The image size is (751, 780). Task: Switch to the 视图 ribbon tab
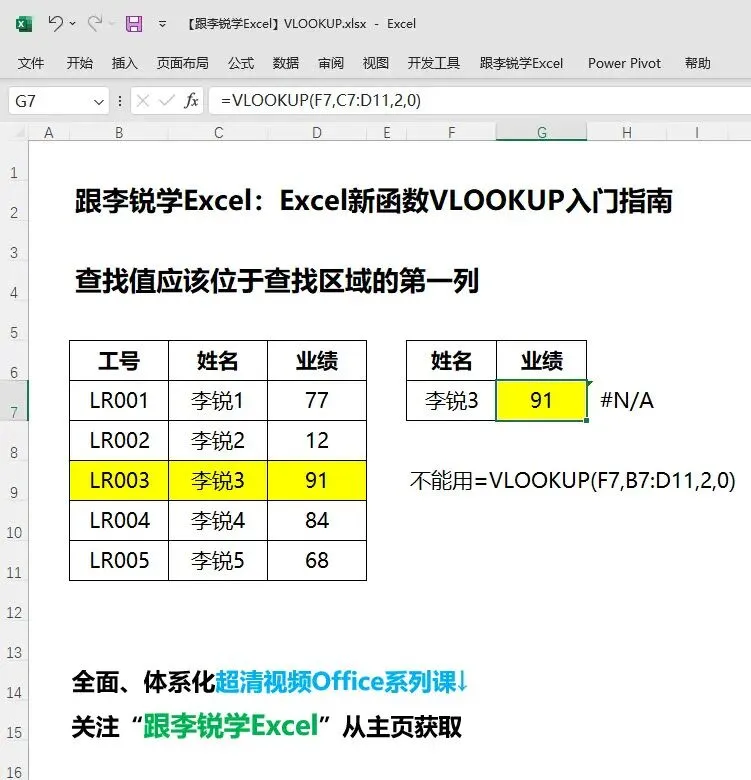tap(376, 63)
